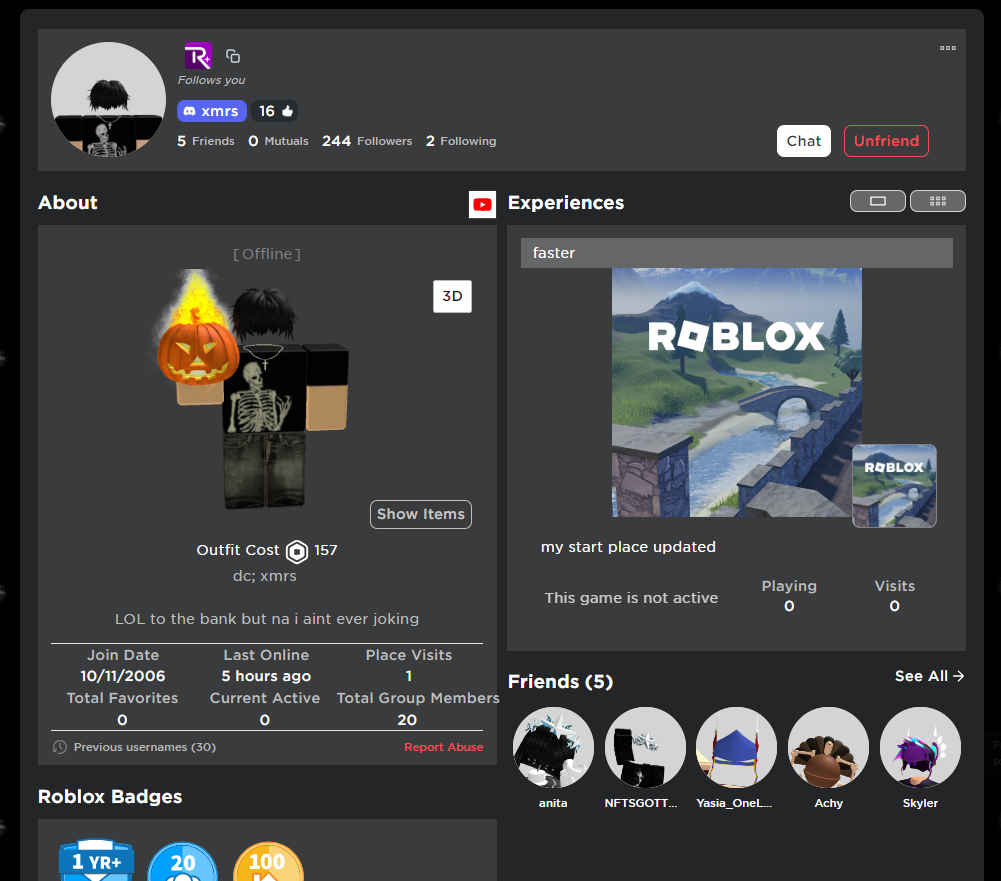This screenshot has height=881, width=1001.
Task: View the 1 YR+ tenure badge
Action: [96, 860]
